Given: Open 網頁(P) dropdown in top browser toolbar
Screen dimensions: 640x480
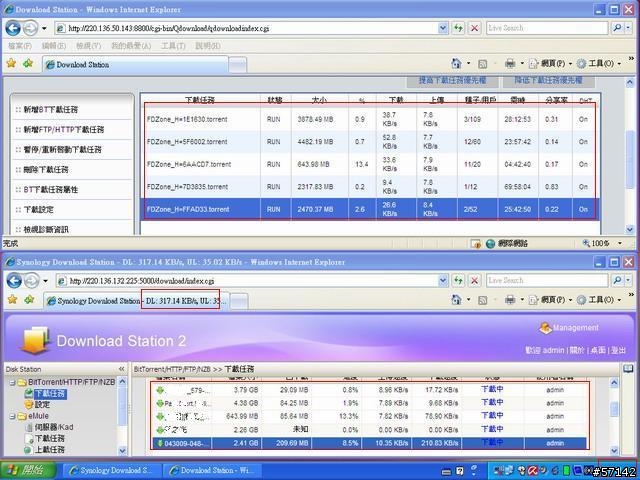Looking at the screenshot, I should [x=570, y=64].
